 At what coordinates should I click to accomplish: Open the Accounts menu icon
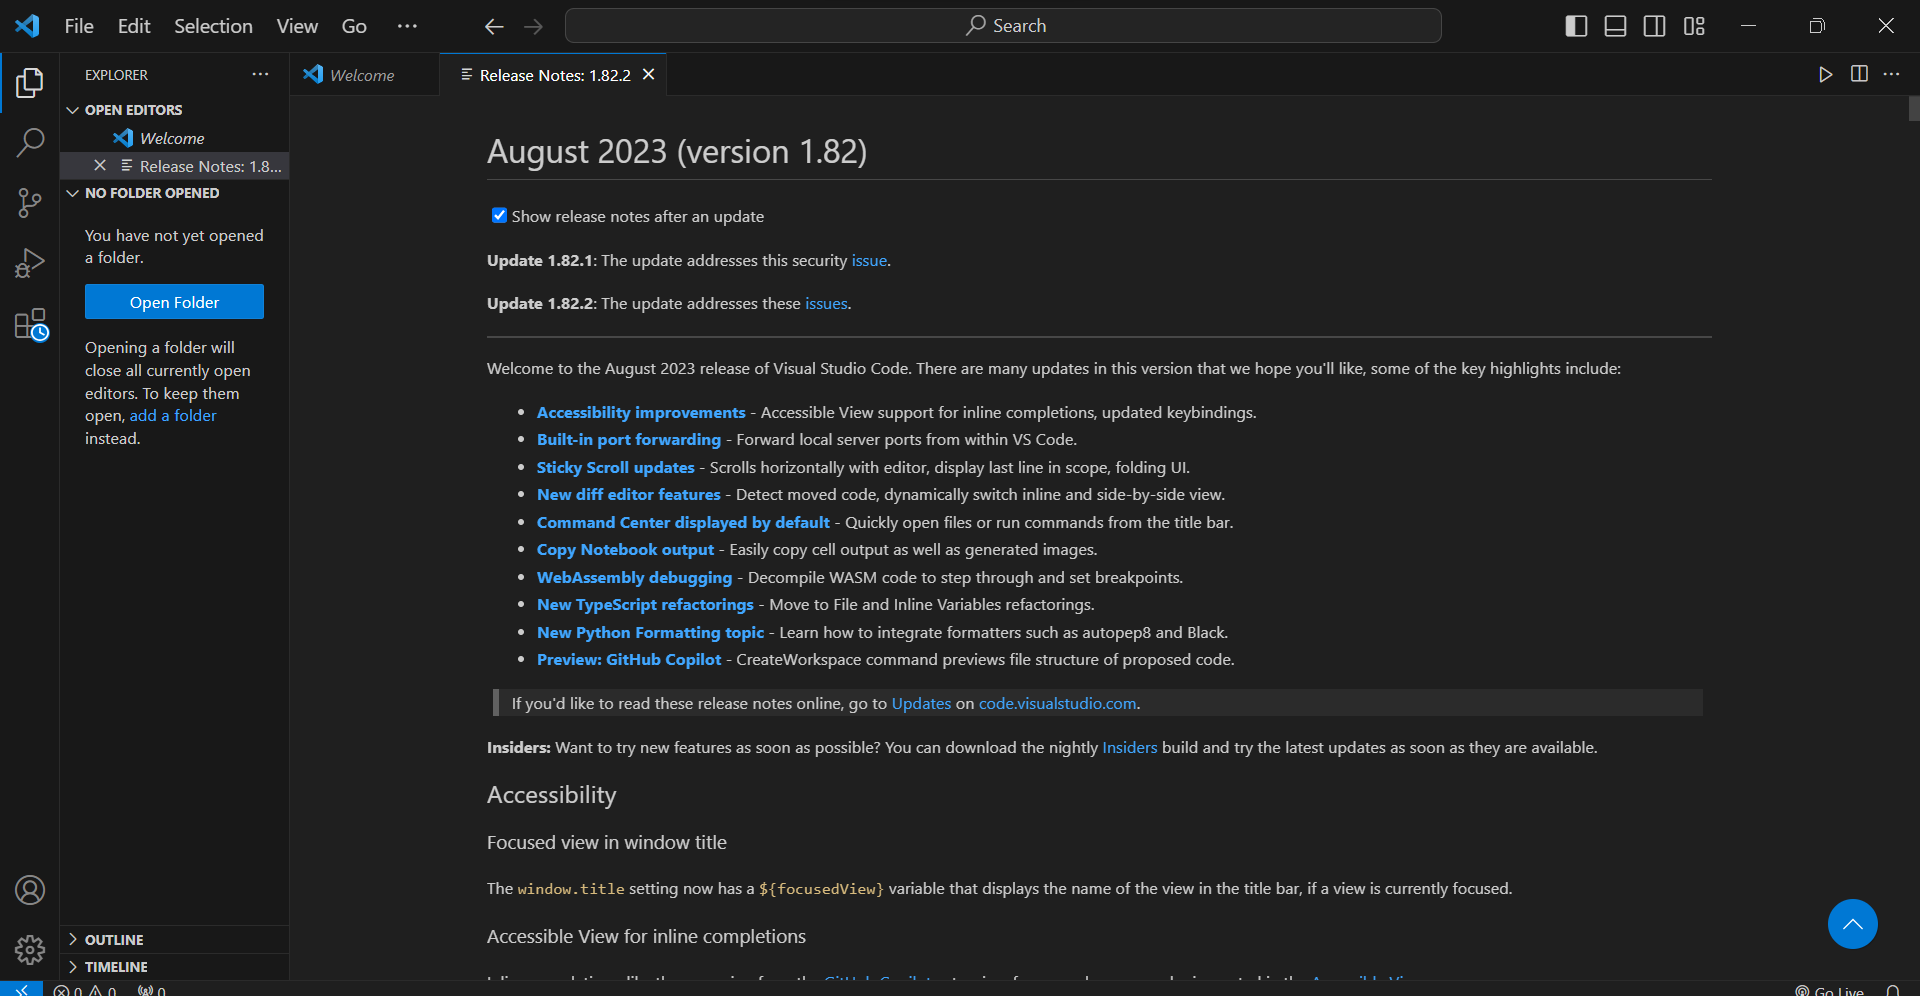tap(30, 890)
